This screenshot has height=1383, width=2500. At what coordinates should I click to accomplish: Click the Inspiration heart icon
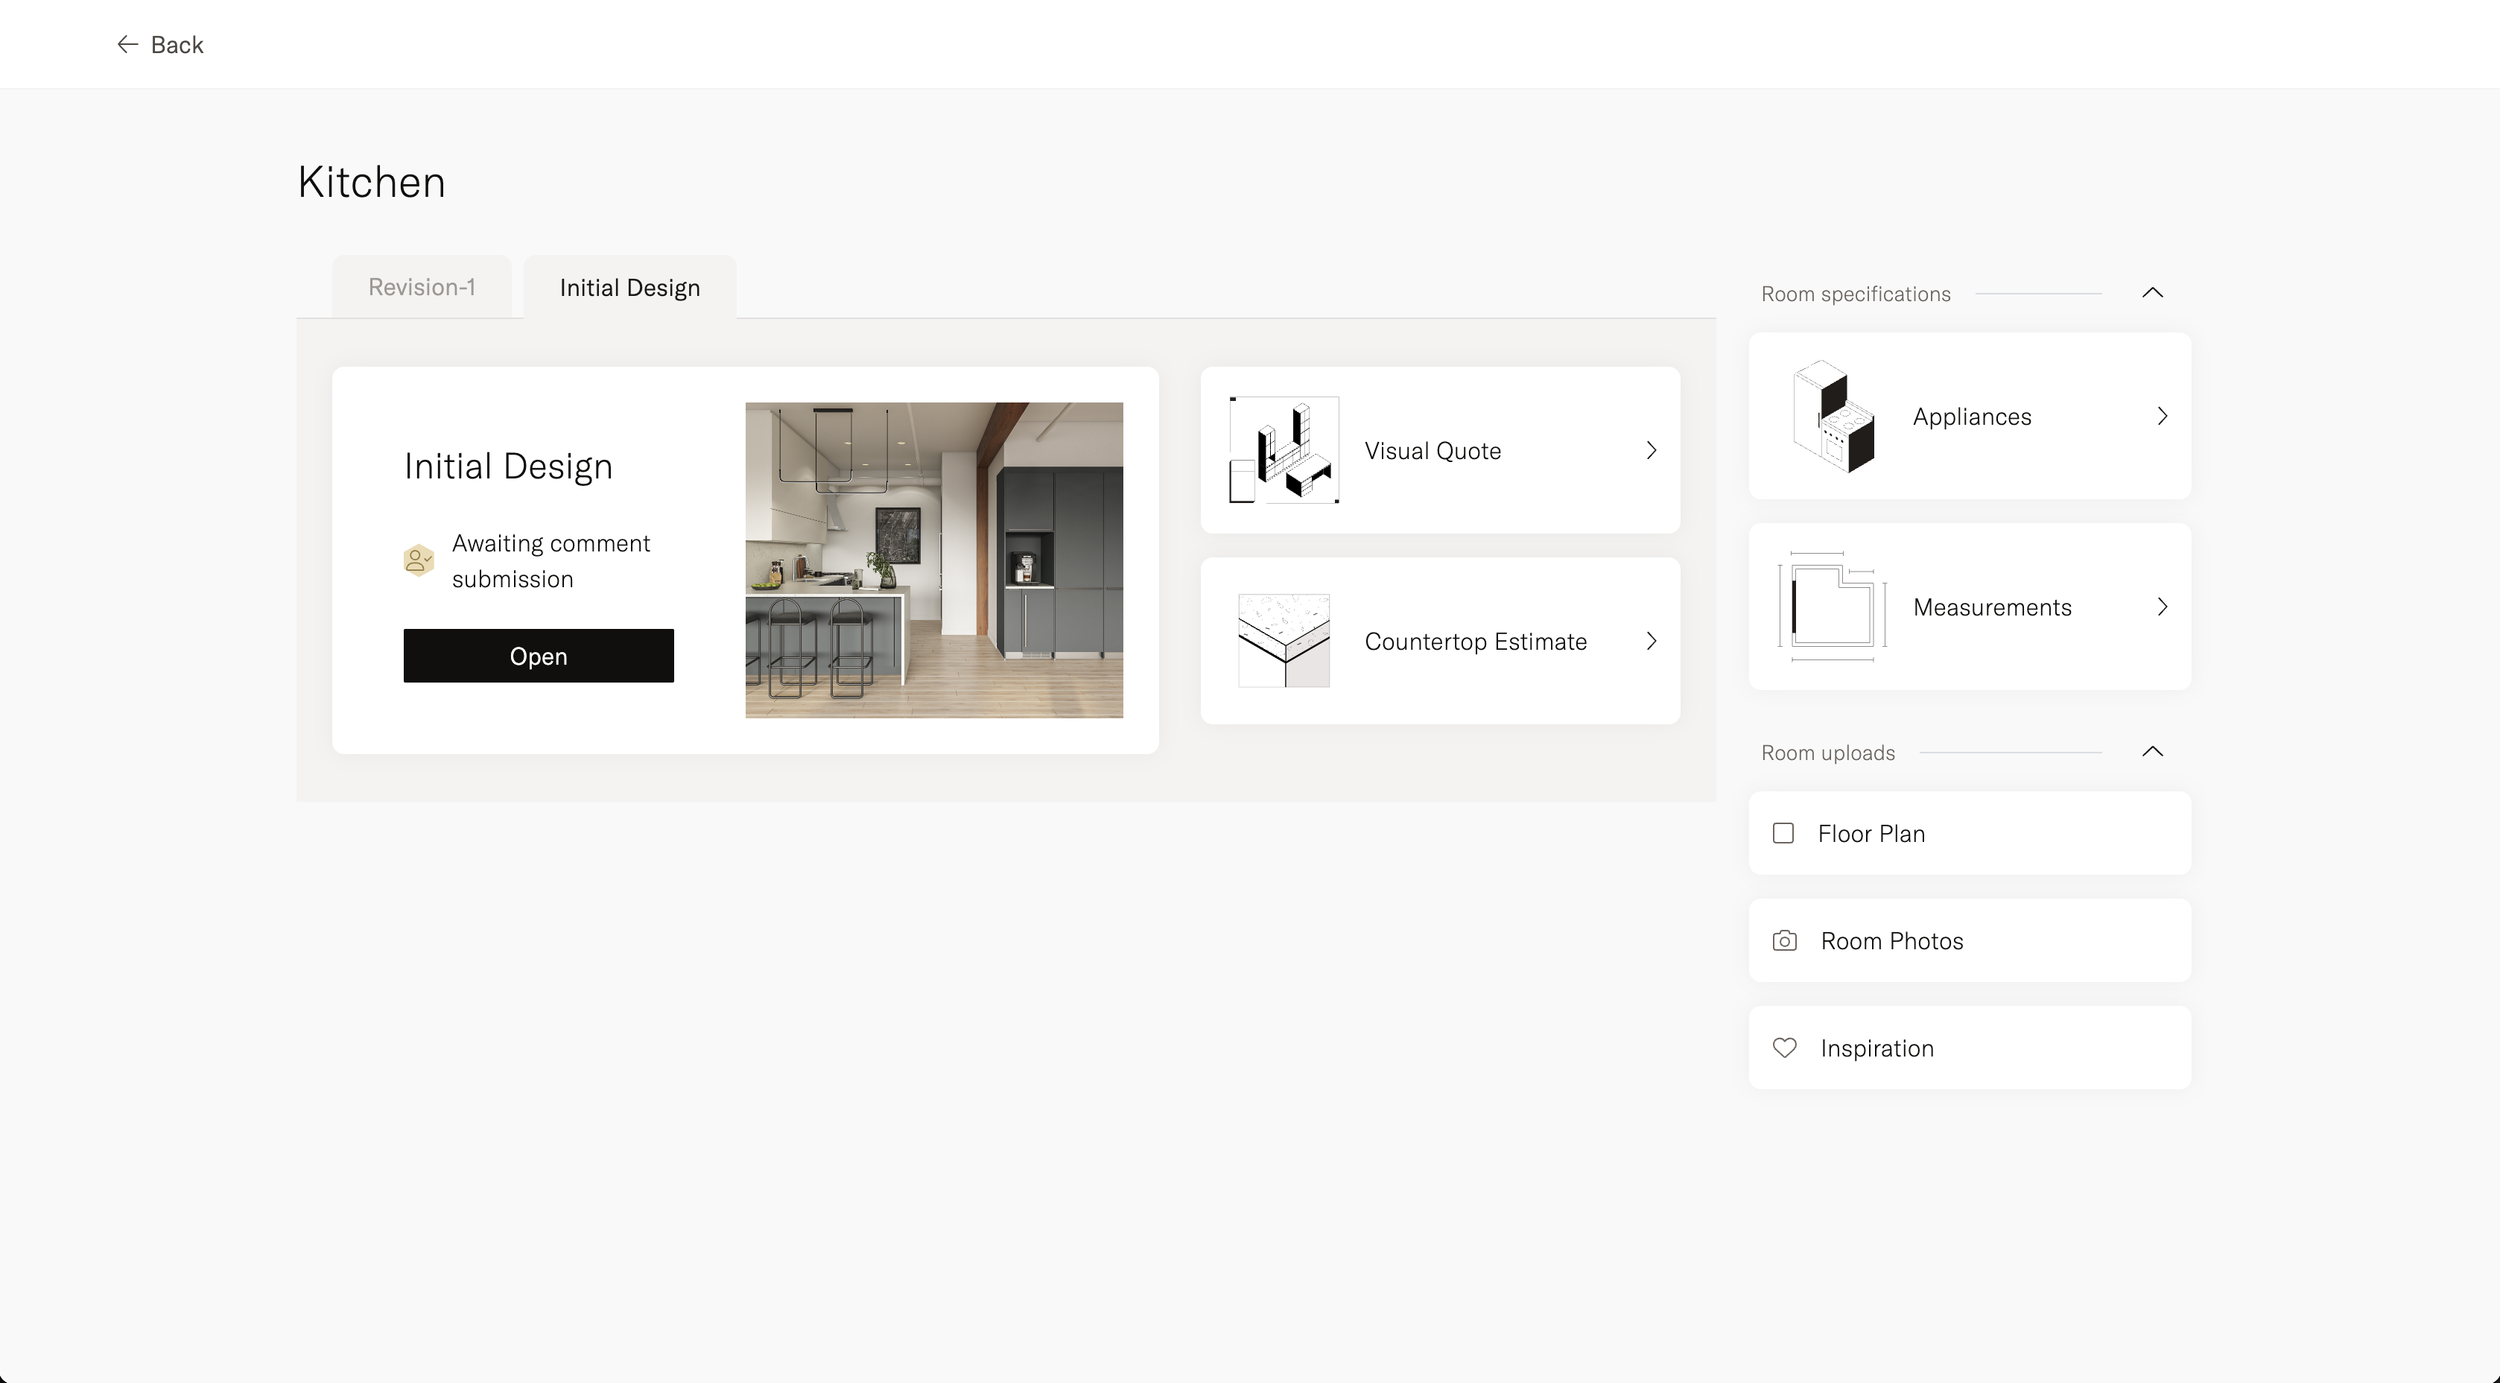[1784, 1048]
